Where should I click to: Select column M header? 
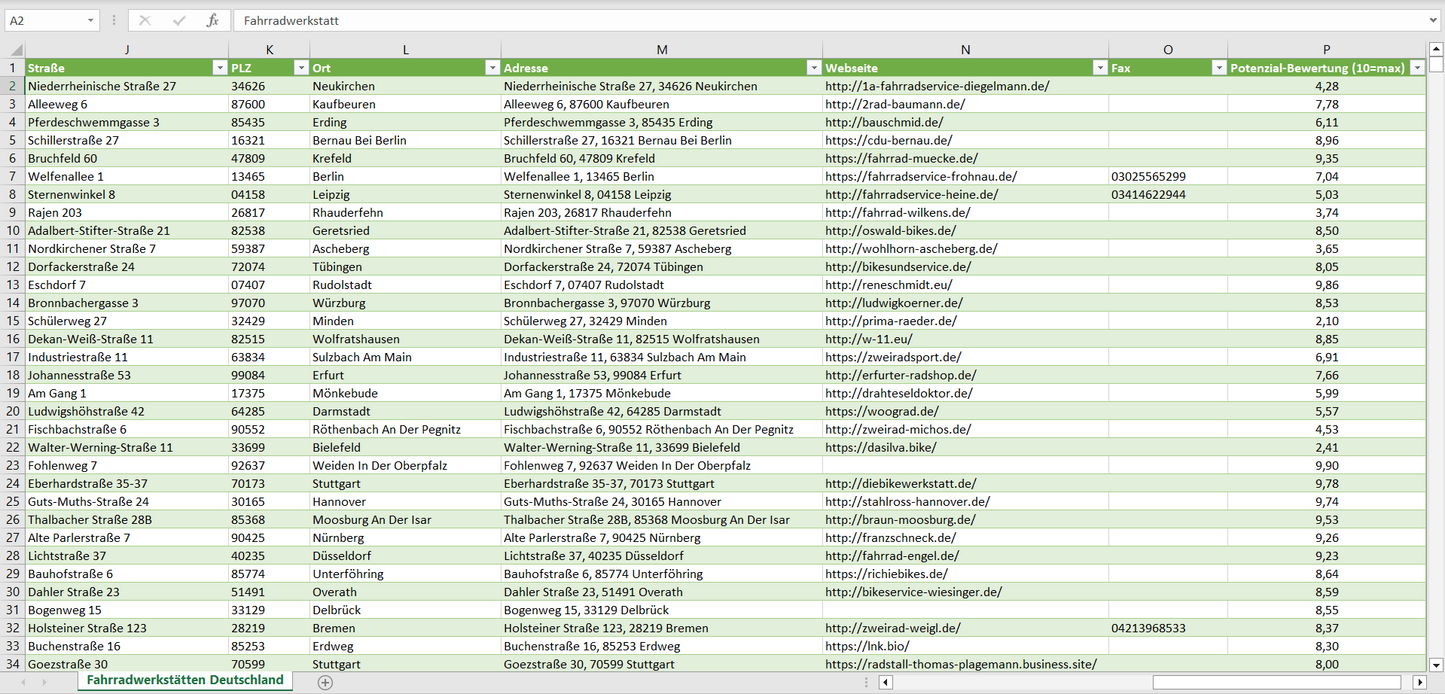click(x=662, y=50)
